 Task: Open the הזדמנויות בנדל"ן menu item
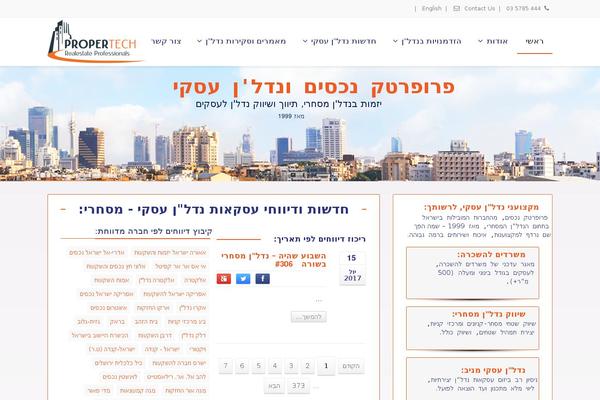(x=431, y=41)
